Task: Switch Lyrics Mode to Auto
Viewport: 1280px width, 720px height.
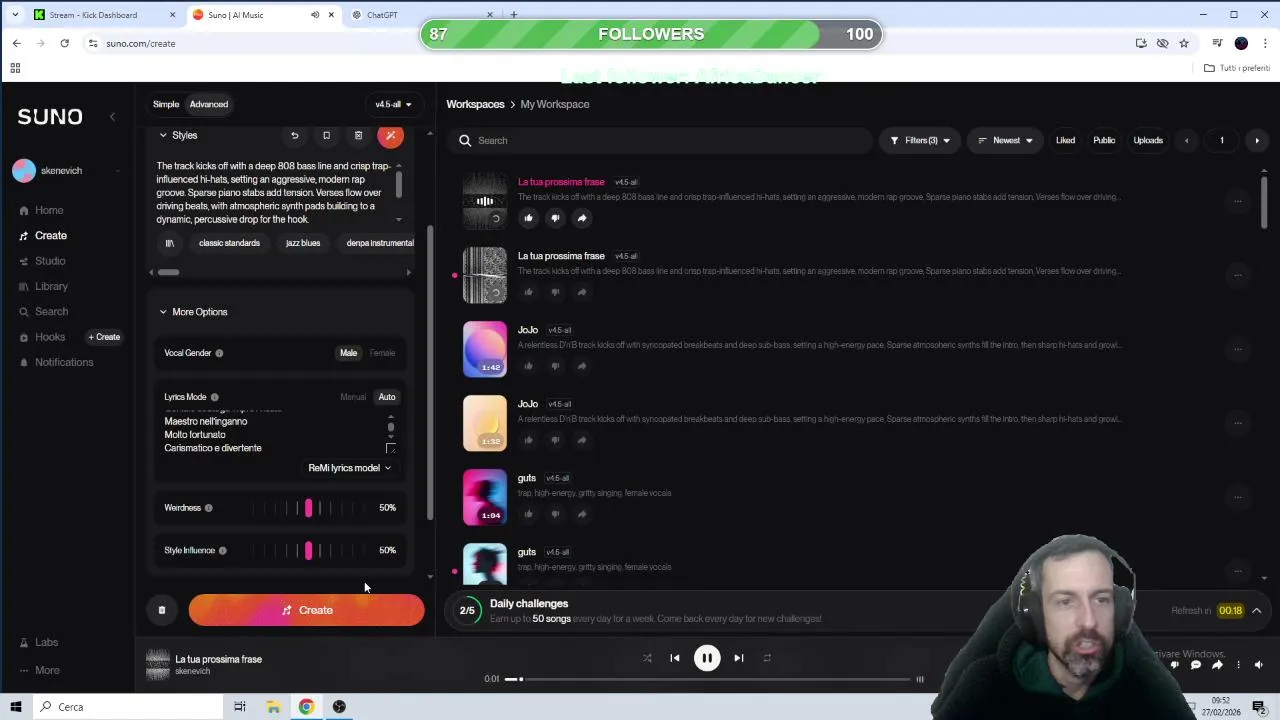Action: pos(387,397)
